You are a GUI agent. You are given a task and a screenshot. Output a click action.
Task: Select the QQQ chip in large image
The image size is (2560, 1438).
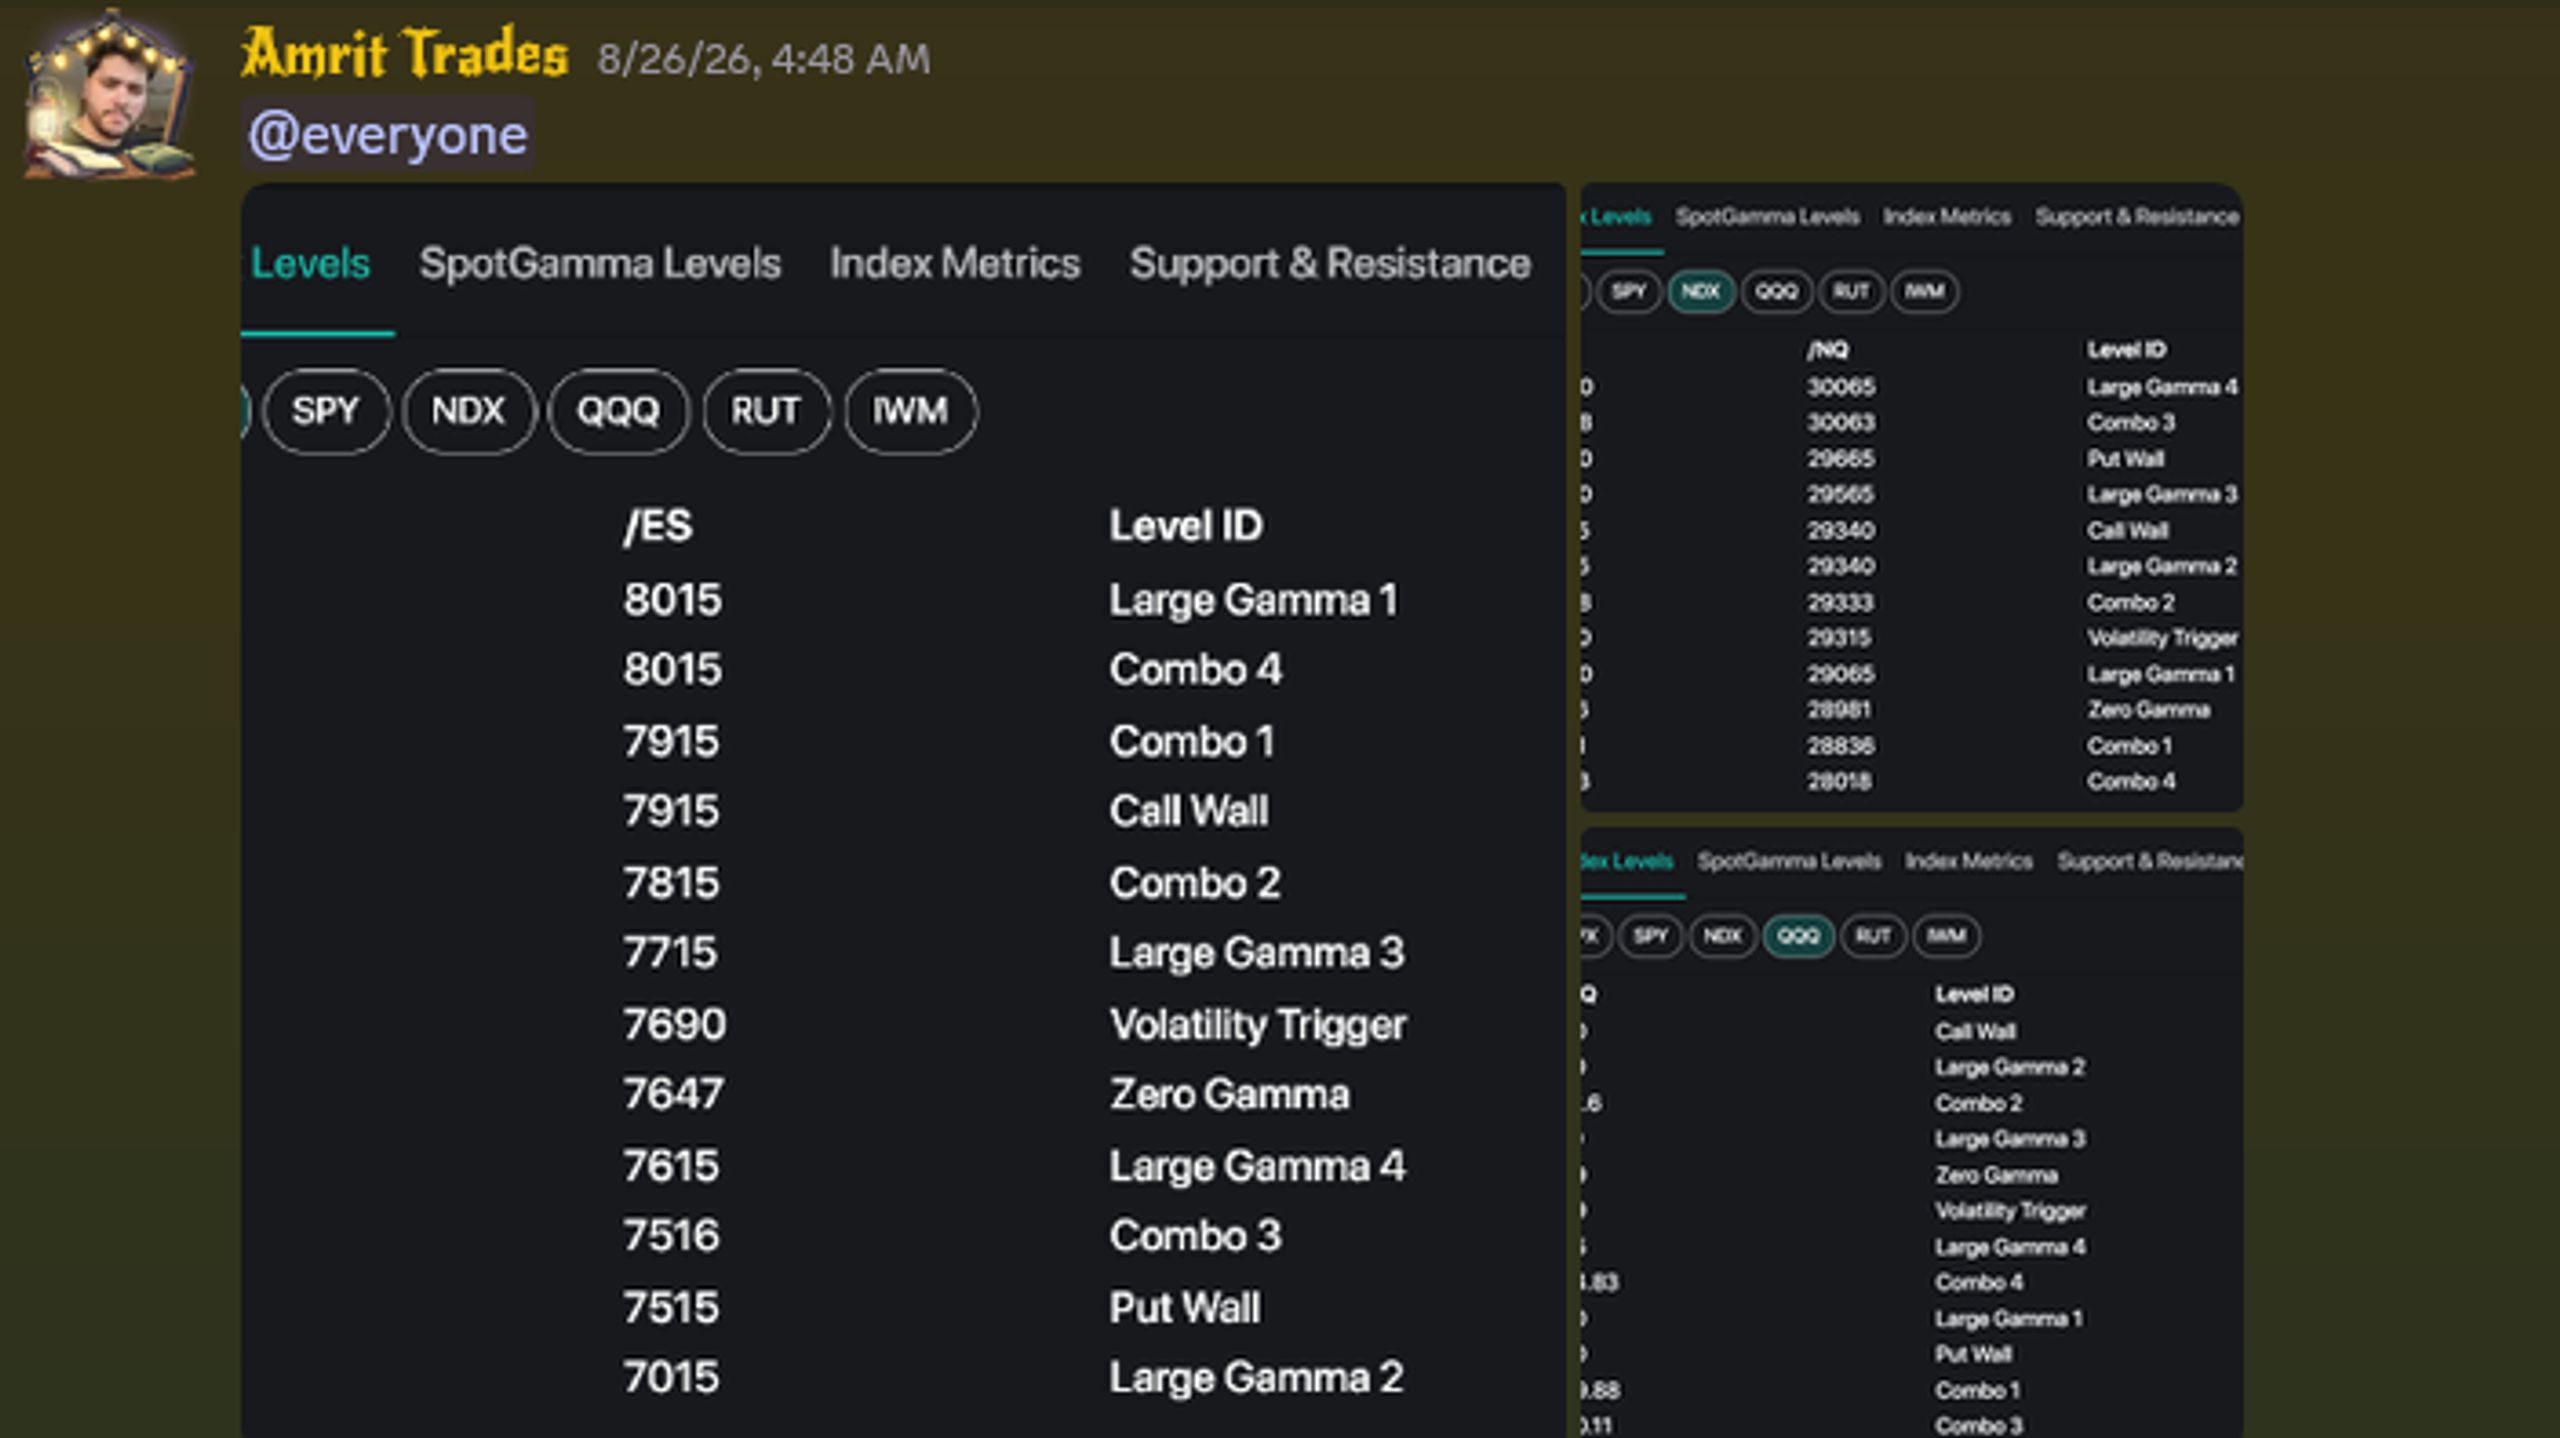[x=618, y=411]
